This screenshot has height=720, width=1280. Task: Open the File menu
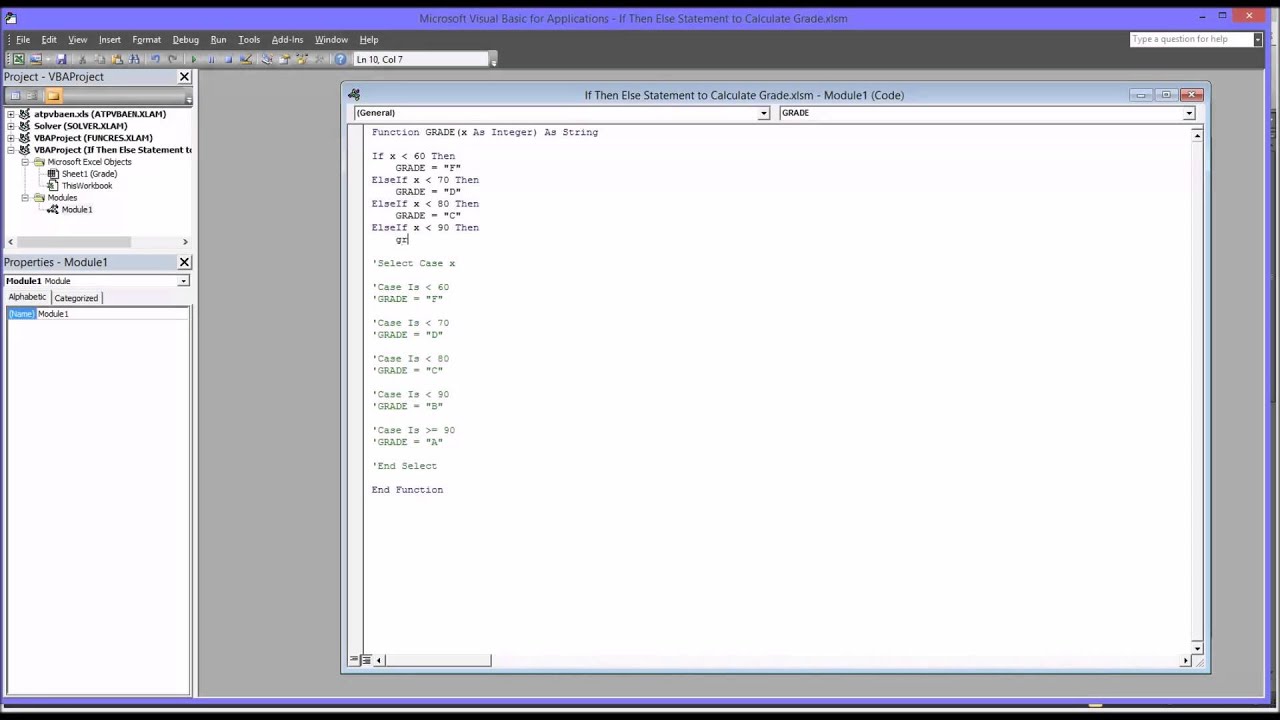(22, 40)
